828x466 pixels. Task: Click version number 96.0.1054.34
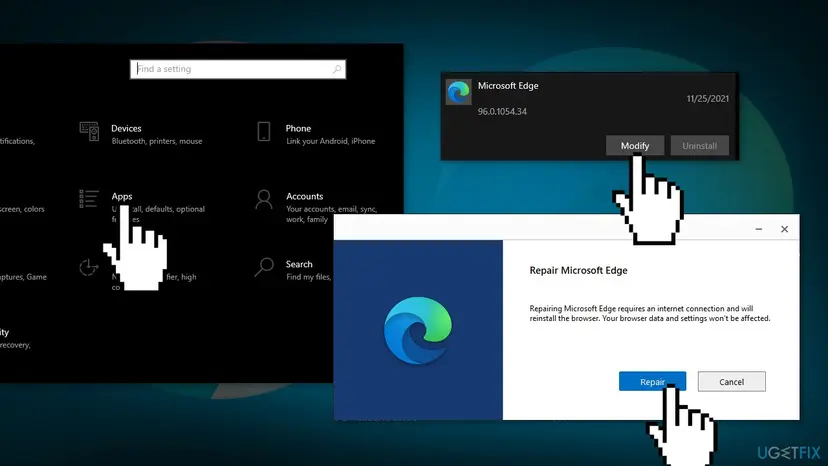(x=502, y=111)
